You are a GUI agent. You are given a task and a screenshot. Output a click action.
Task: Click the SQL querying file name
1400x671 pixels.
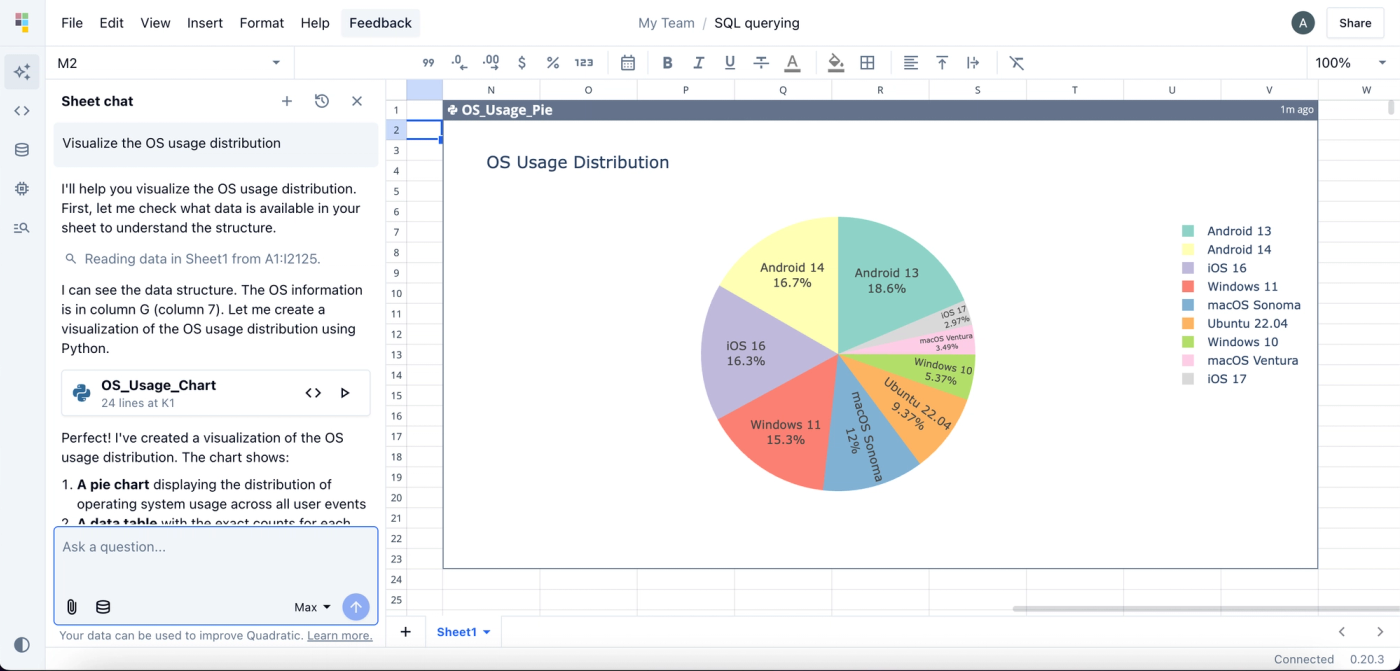(757, 23)
